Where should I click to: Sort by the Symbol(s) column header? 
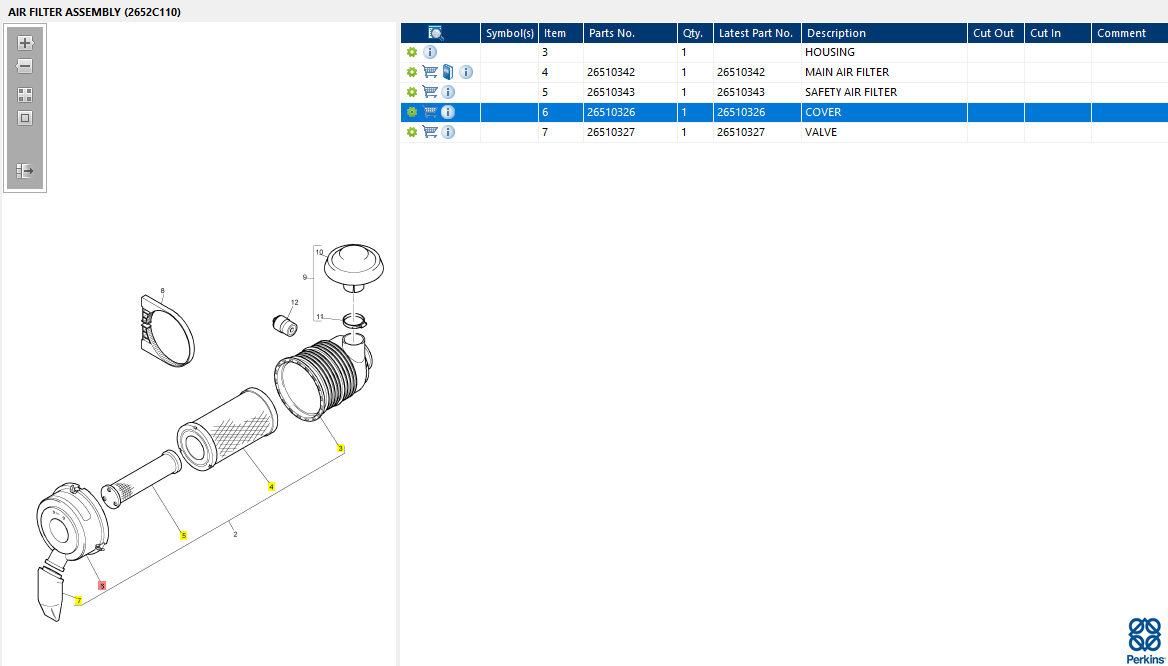[510, 33]
